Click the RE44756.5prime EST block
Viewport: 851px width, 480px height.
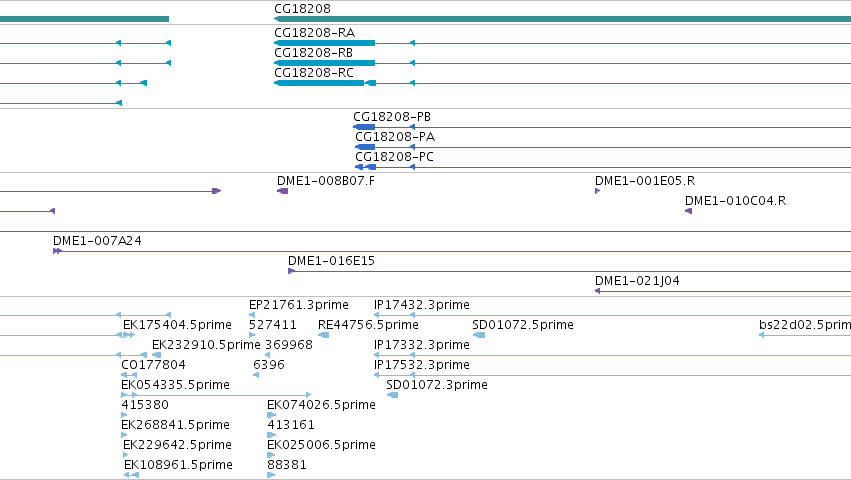(323, 335)
